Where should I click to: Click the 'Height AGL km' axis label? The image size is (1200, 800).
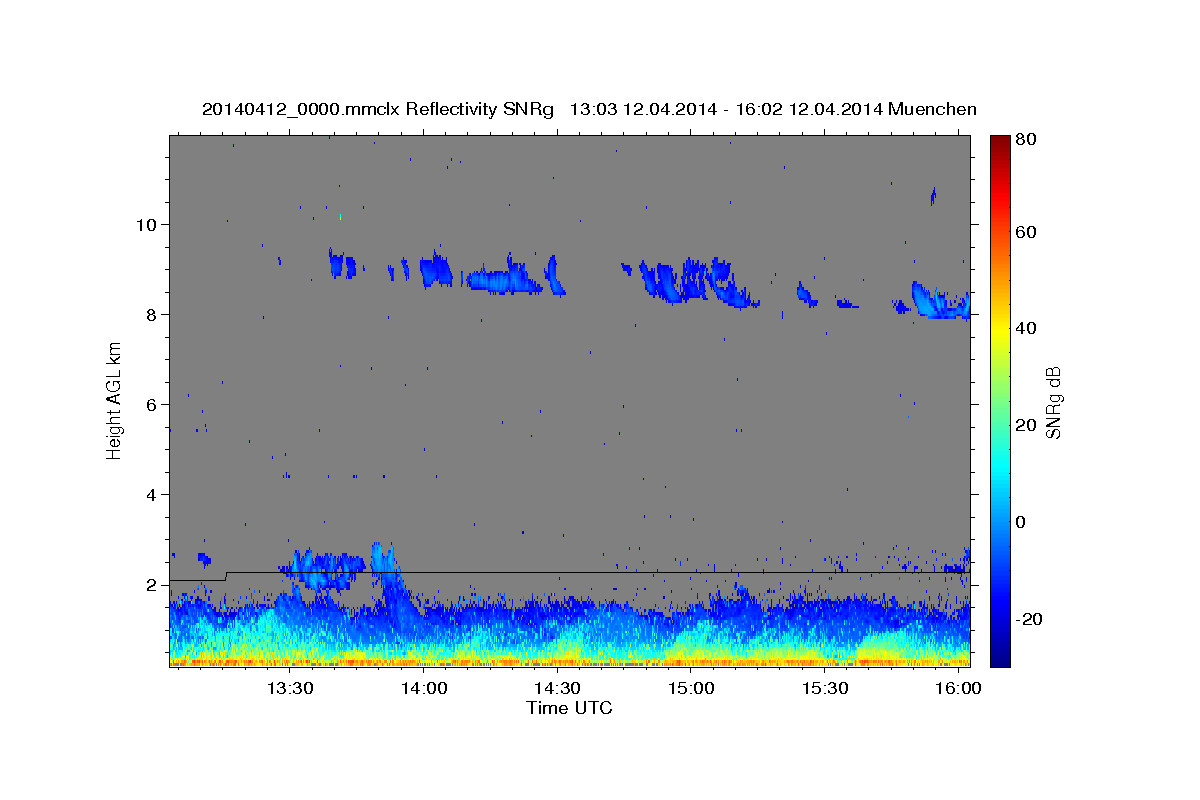(x=114, y=400)
